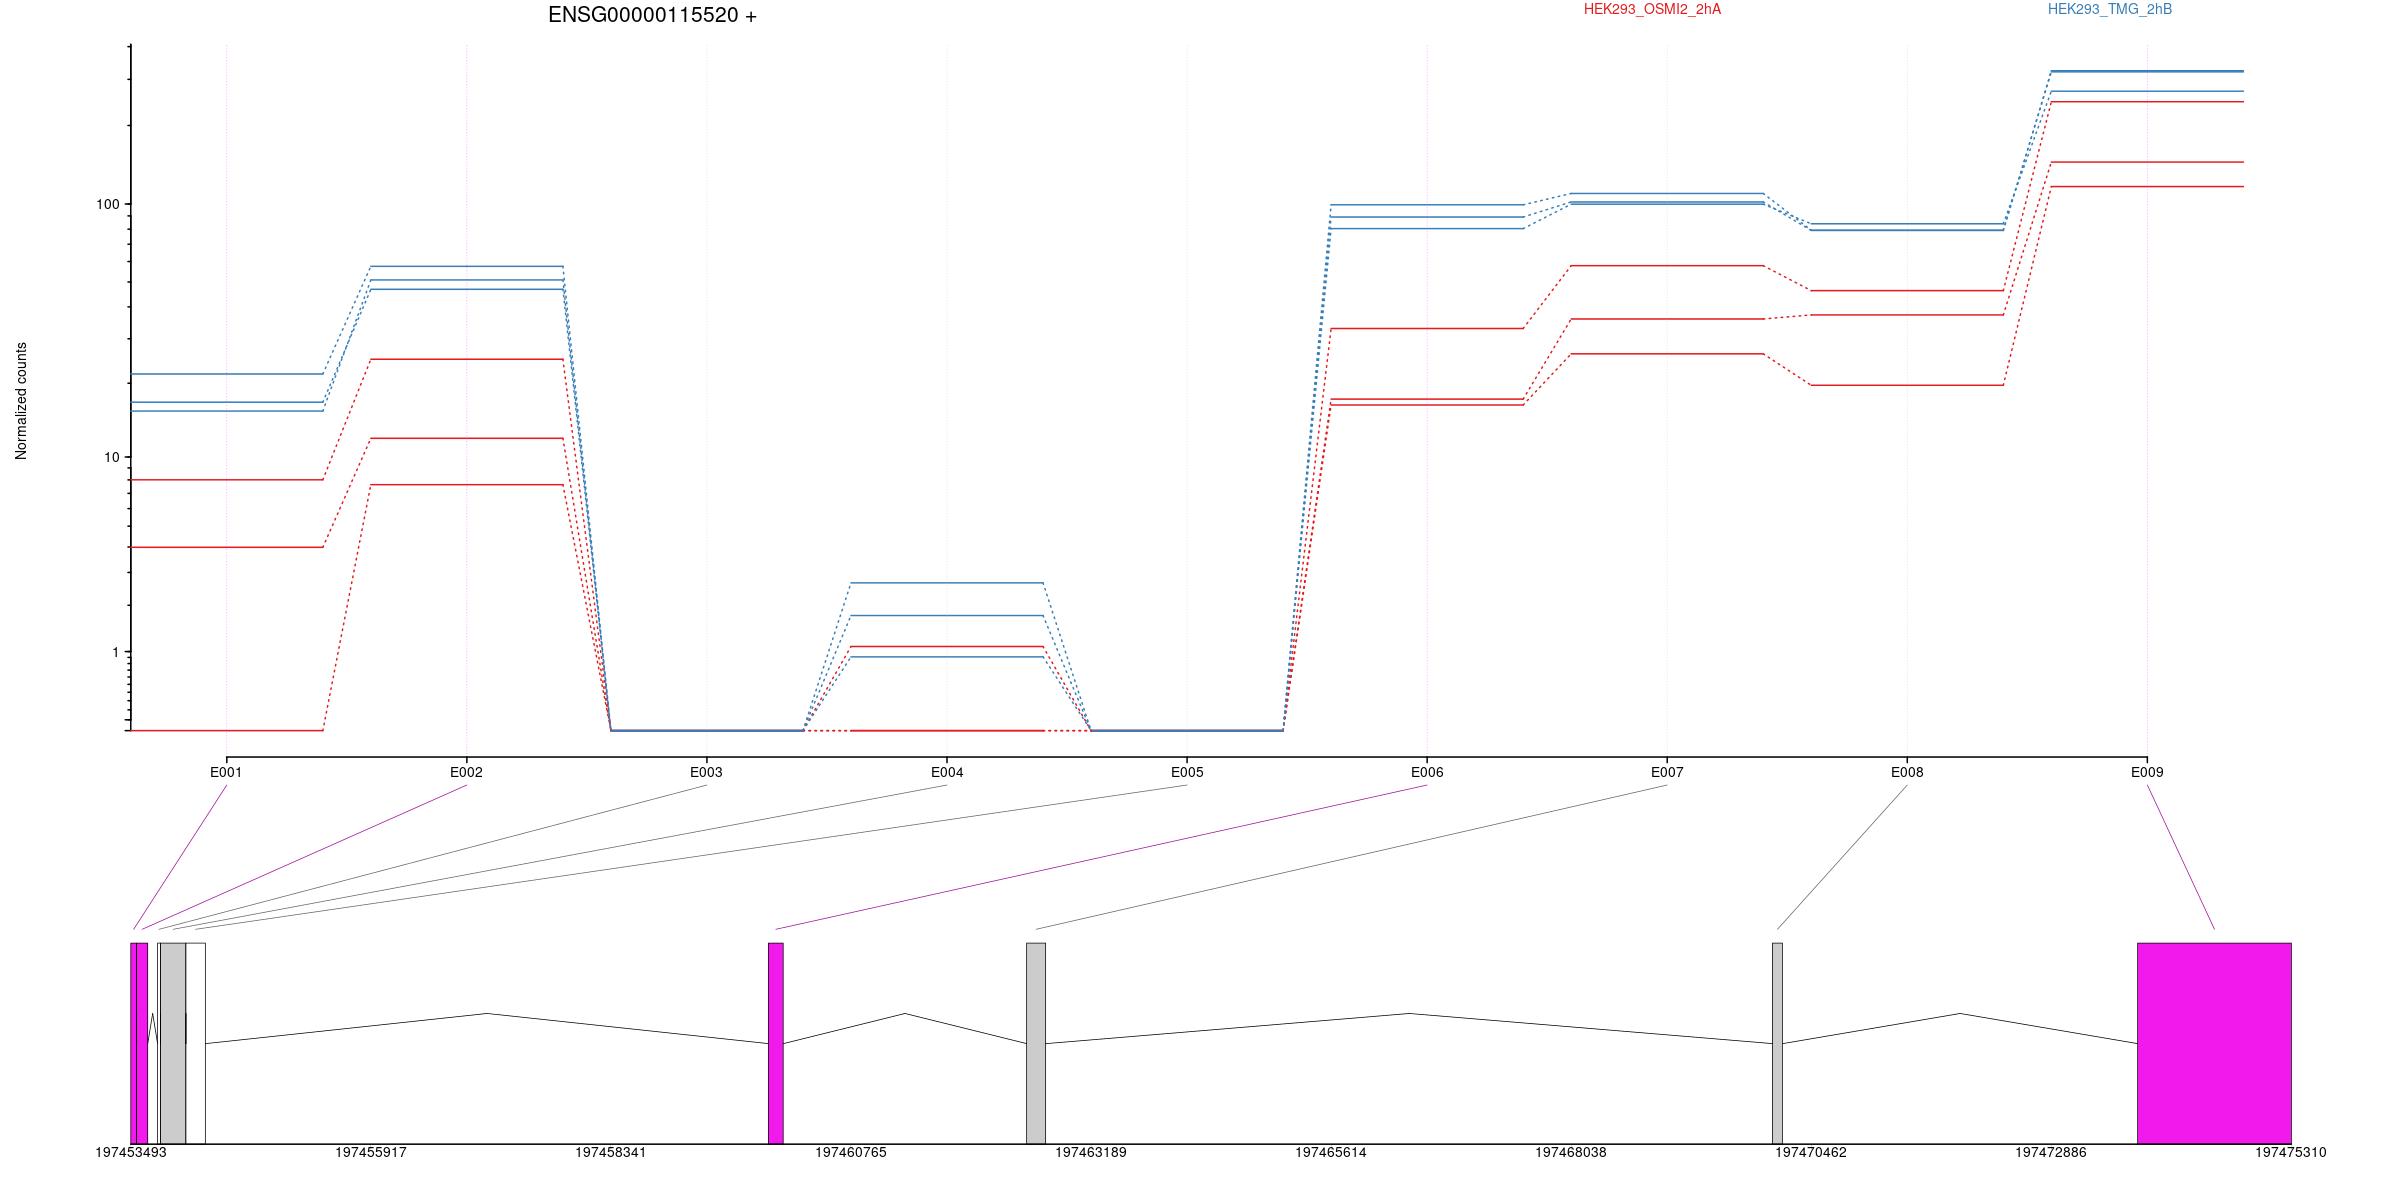2400x1200 pixels.
Task: Click the top blue line segment at E001
Action: click(227, 374)
